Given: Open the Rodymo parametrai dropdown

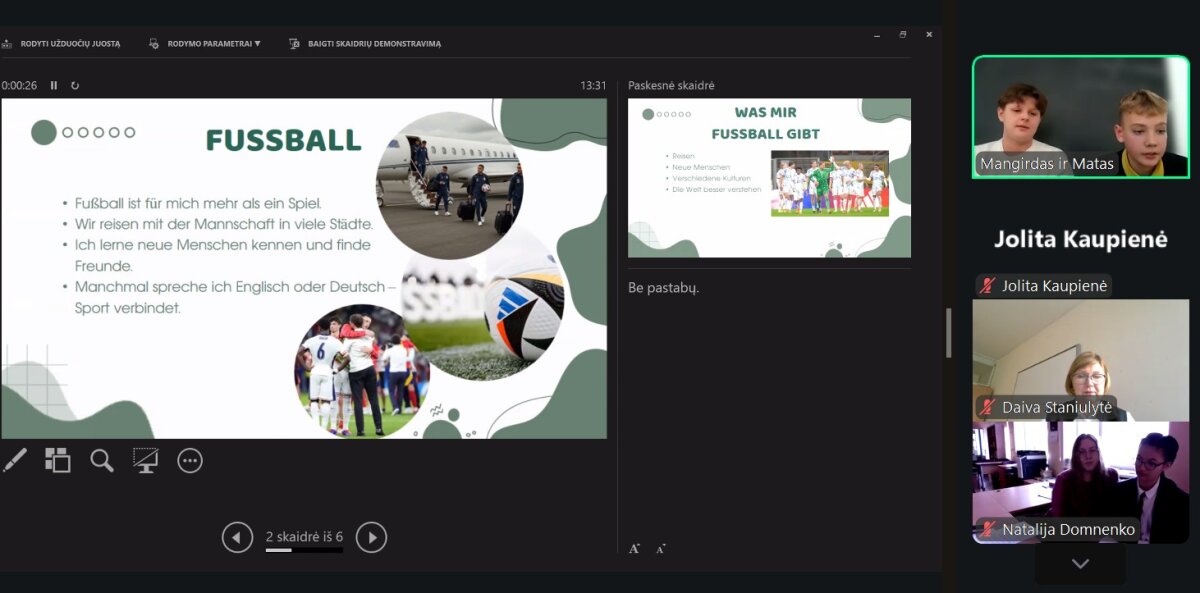Looking at the screenshot, I should point(213,44).
